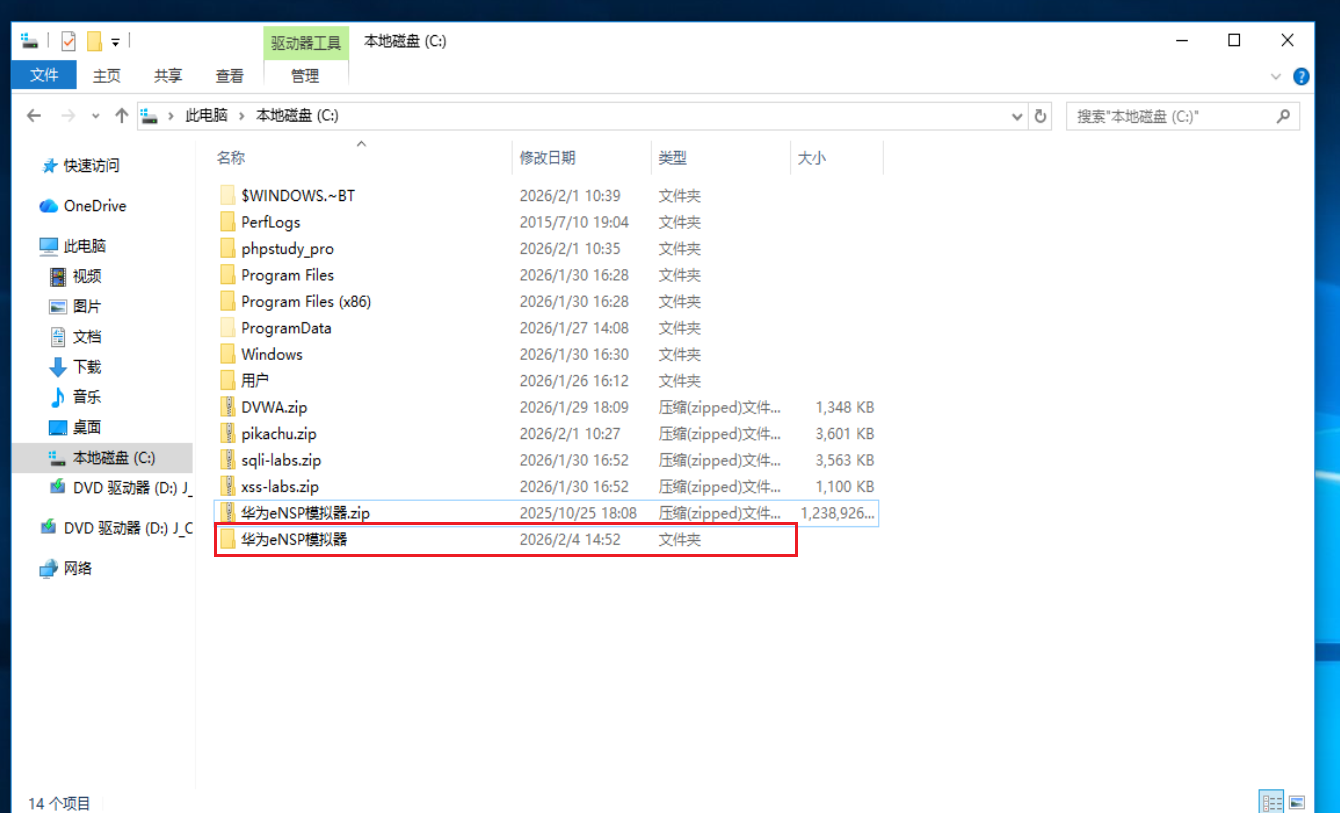Select 网络 in the navigation pane
The width and height of the screenshot is (1340, 813).
(x=65, y=568)
